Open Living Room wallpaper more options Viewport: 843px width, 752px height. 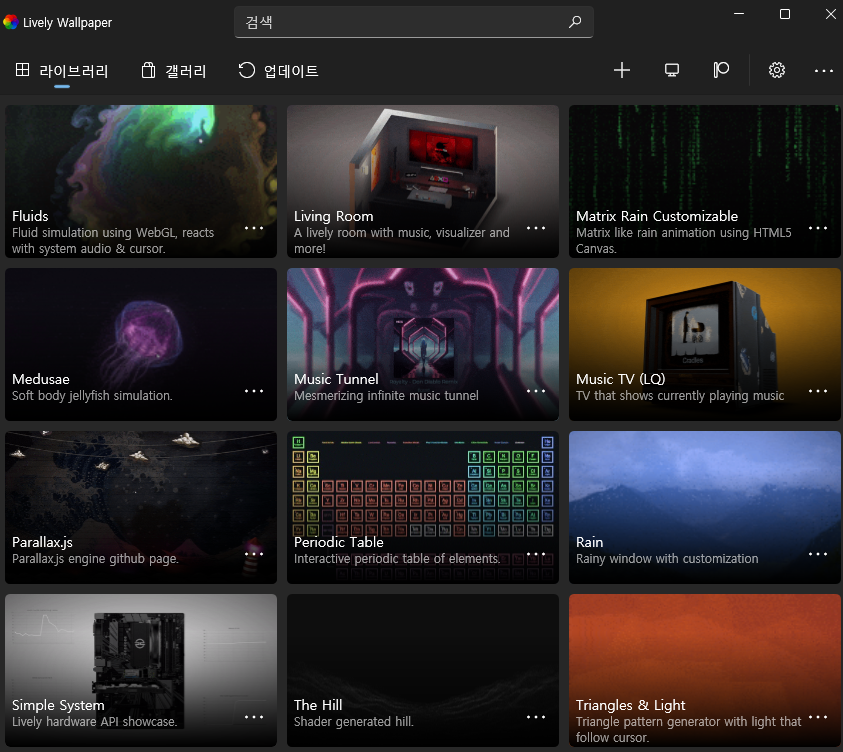click(x=535, y=228)
